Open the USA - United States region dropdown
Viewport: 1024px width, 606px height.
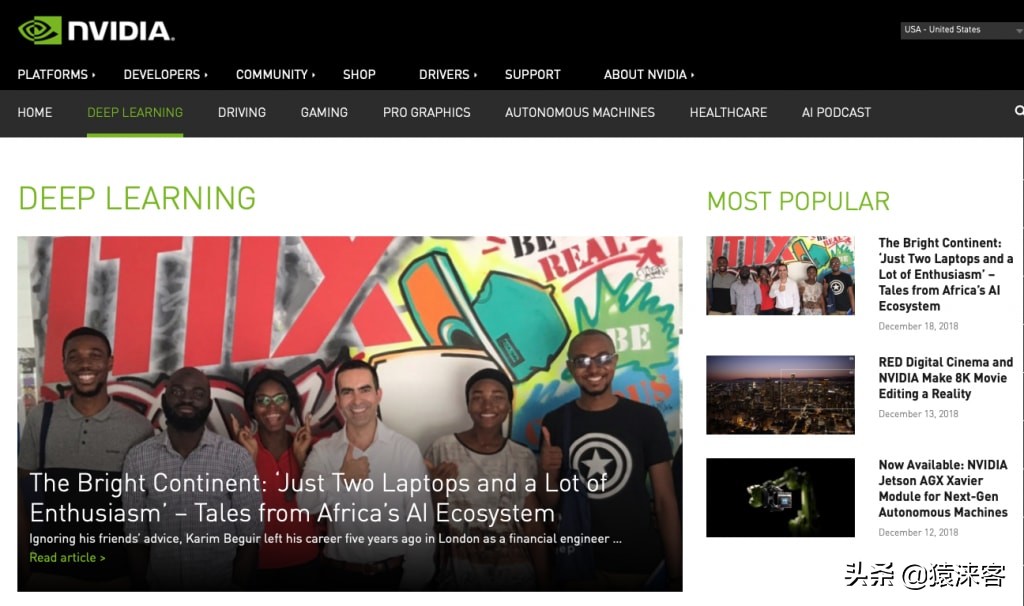pos(962,30)
